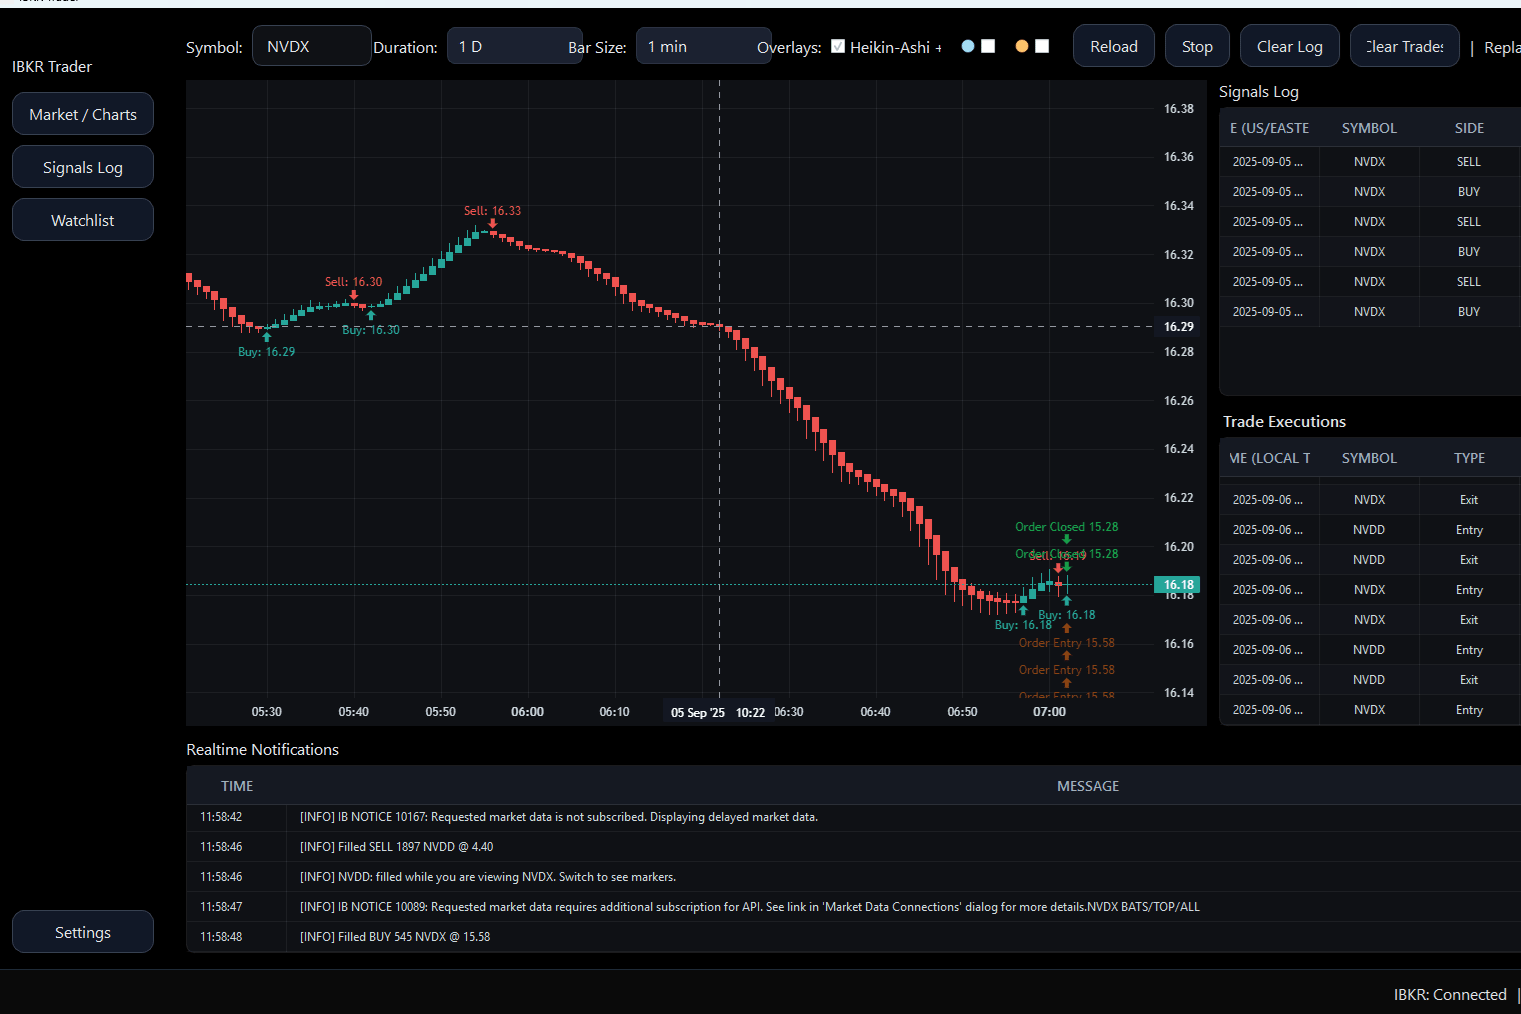Open the Replay option in the toolbar
The image size is (1521, 1014).
pos(1505,47)
